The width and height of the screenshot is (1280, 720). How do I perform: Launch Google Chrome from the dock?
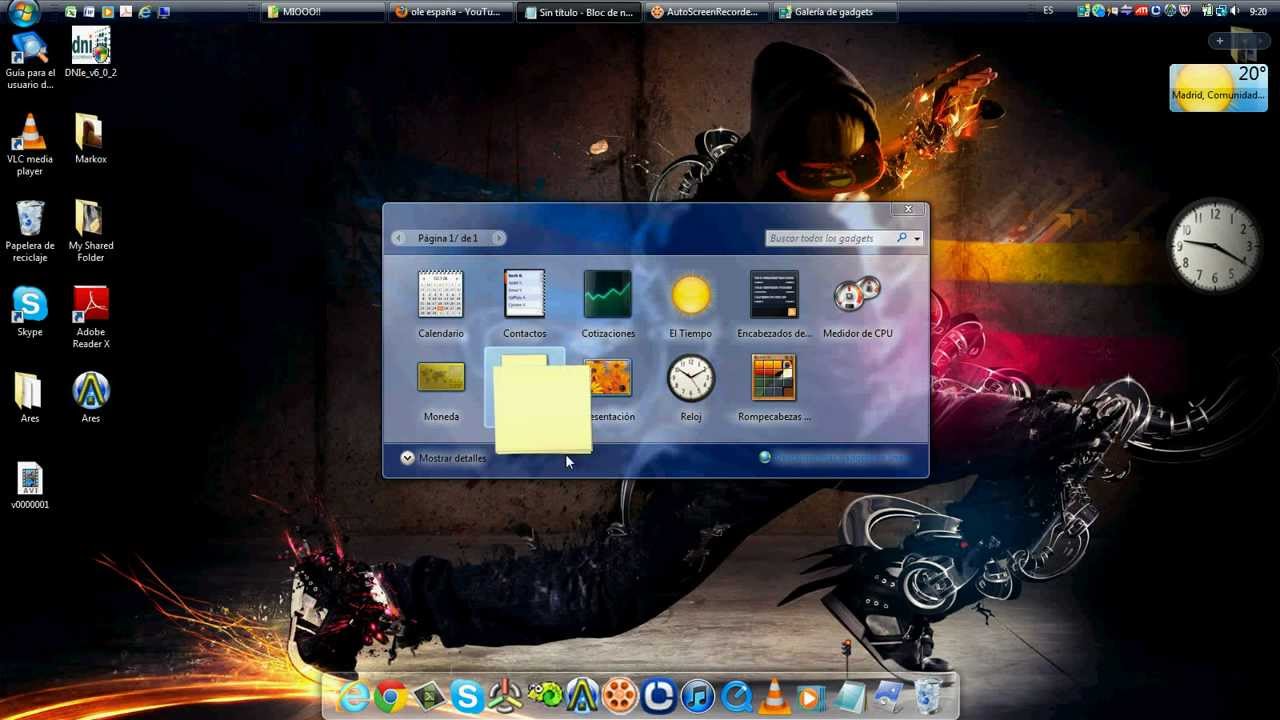point(391,696)
